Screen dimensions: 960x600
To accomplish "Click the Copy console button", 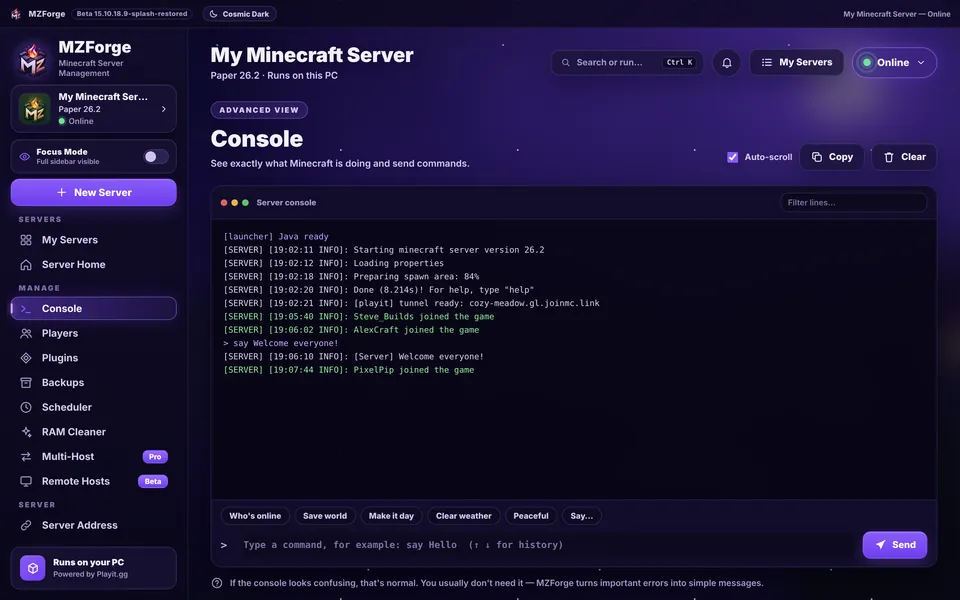I will point(832,157).
